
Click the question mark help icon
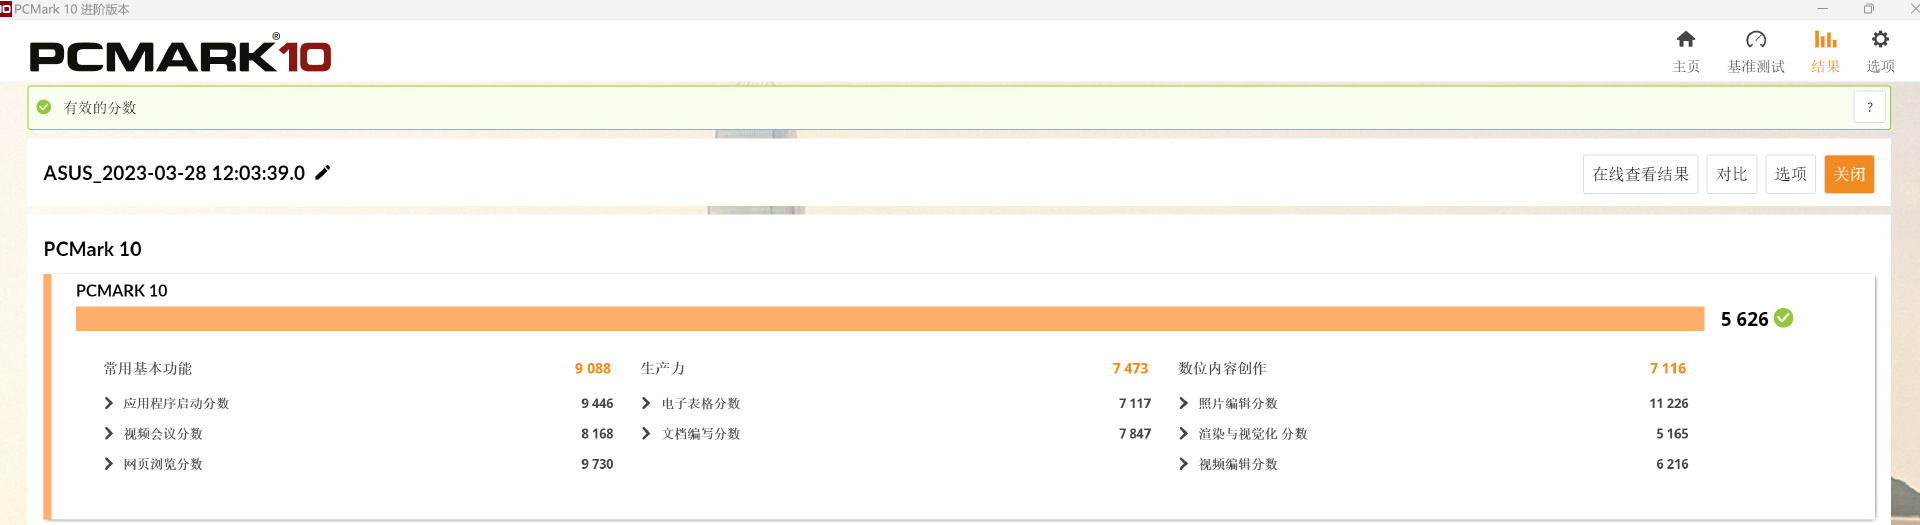[x=1869, y=107]
